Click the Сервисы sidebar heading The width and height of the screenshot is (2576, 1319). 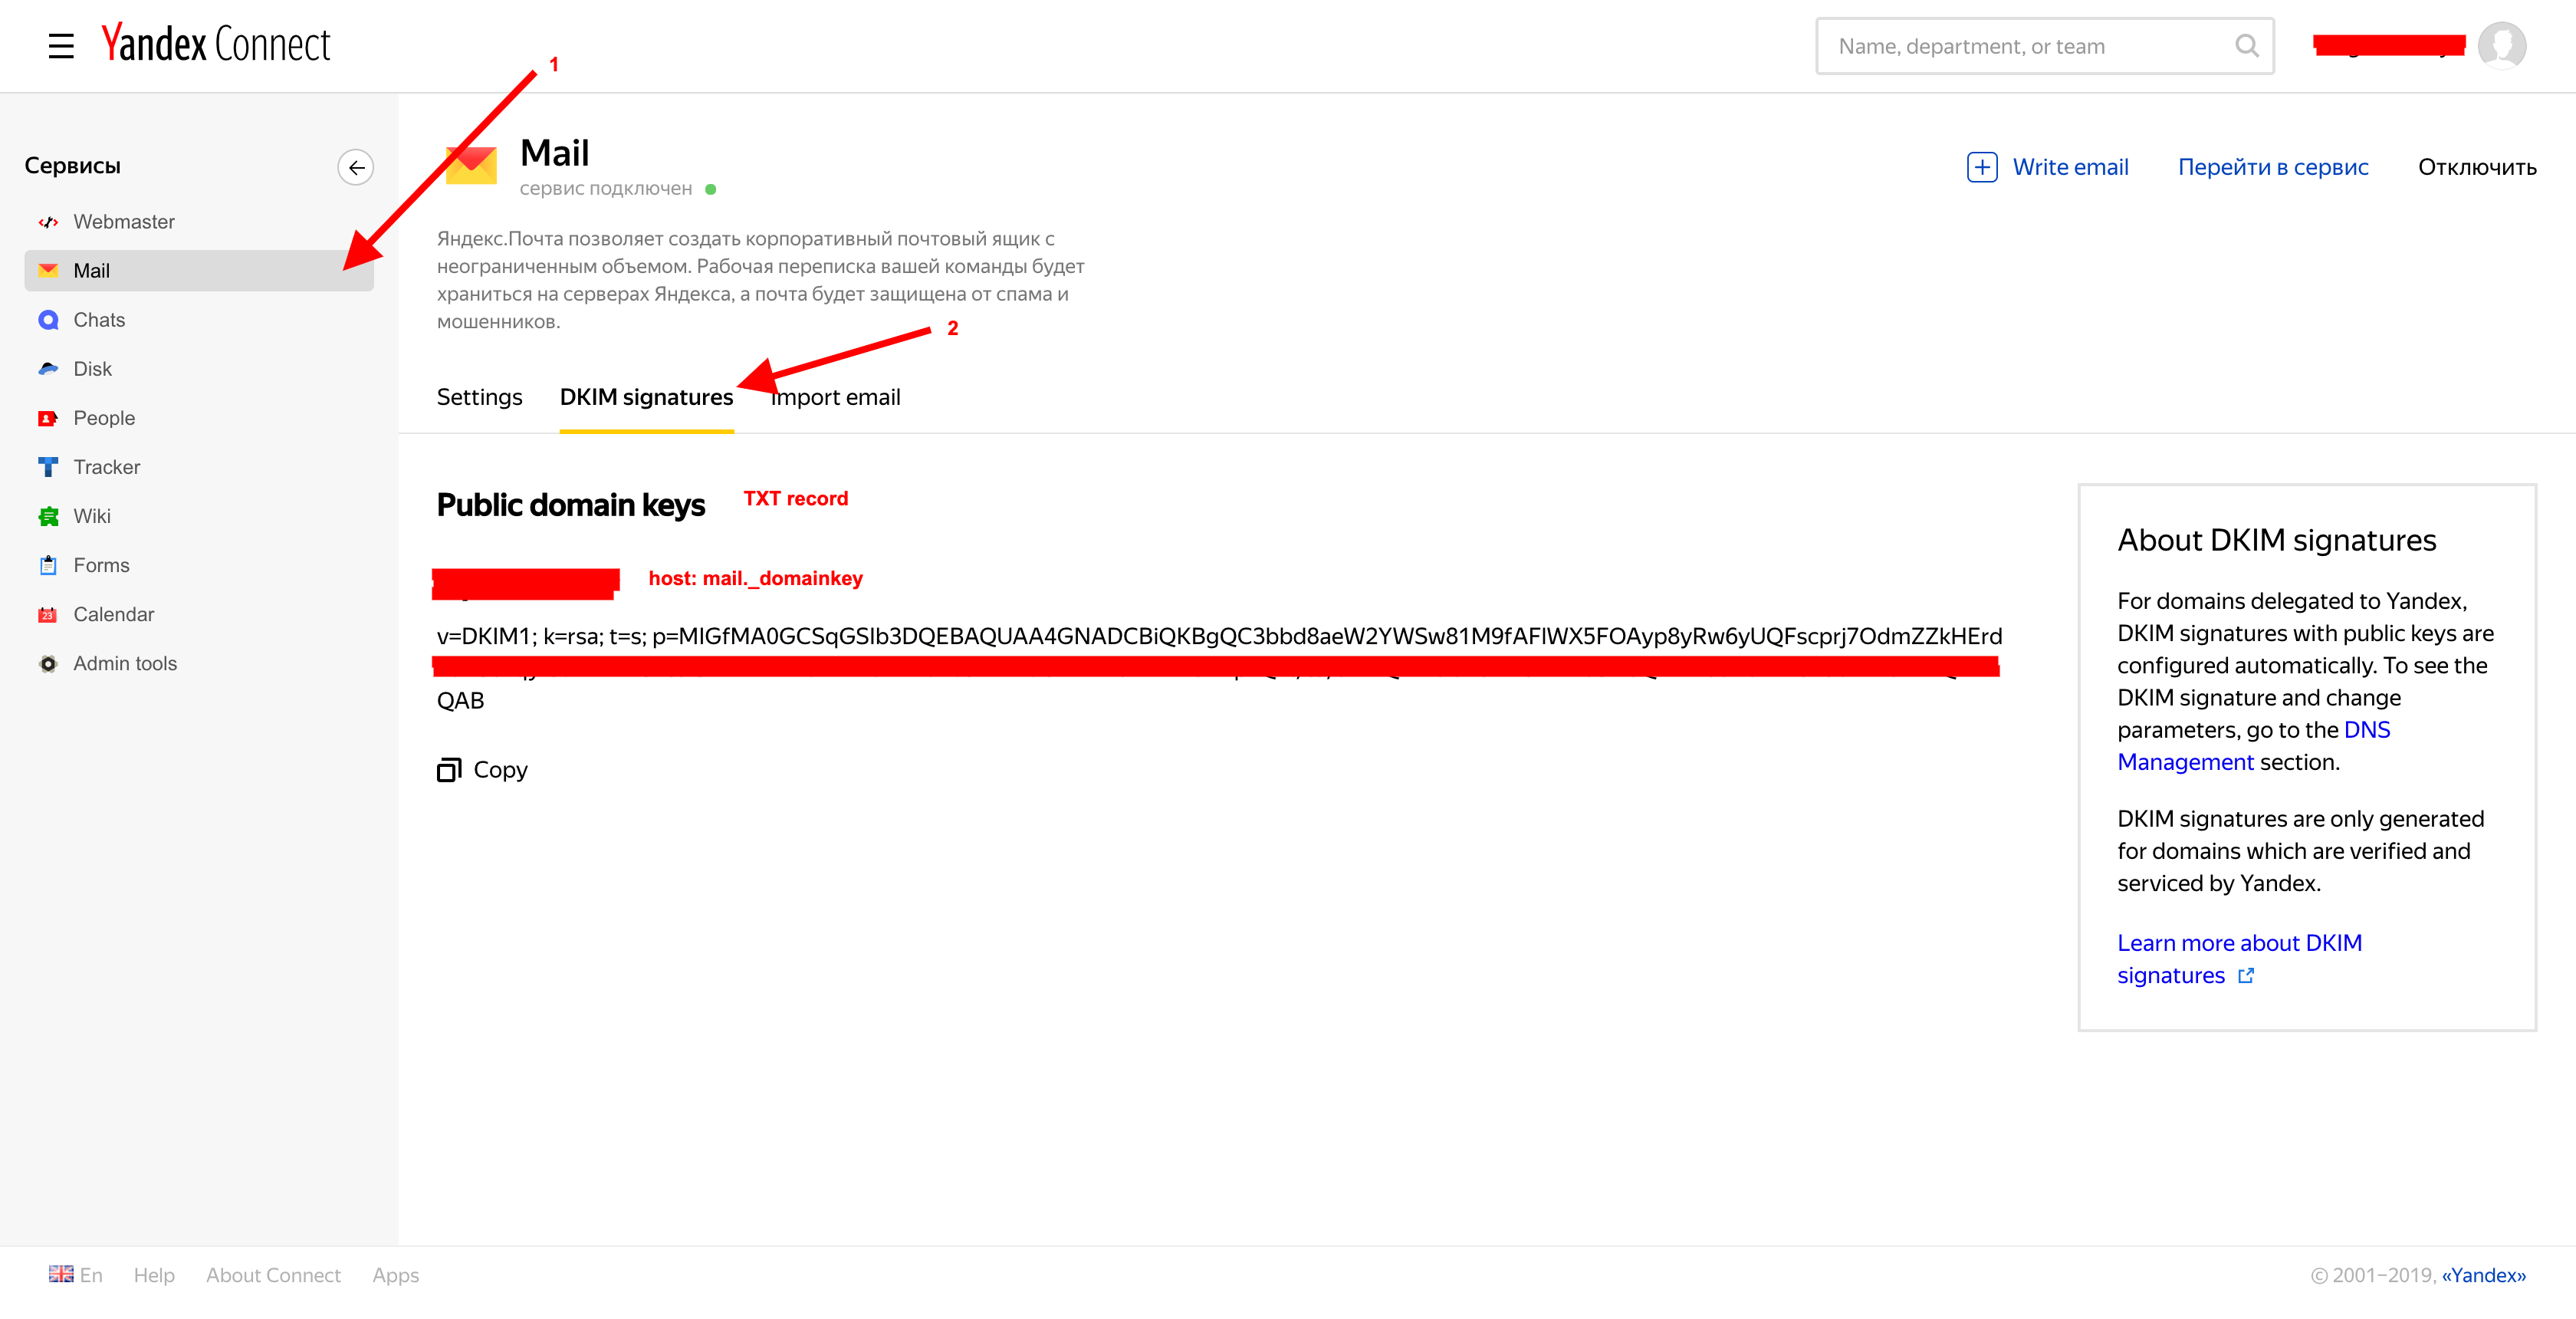[72, 166]
